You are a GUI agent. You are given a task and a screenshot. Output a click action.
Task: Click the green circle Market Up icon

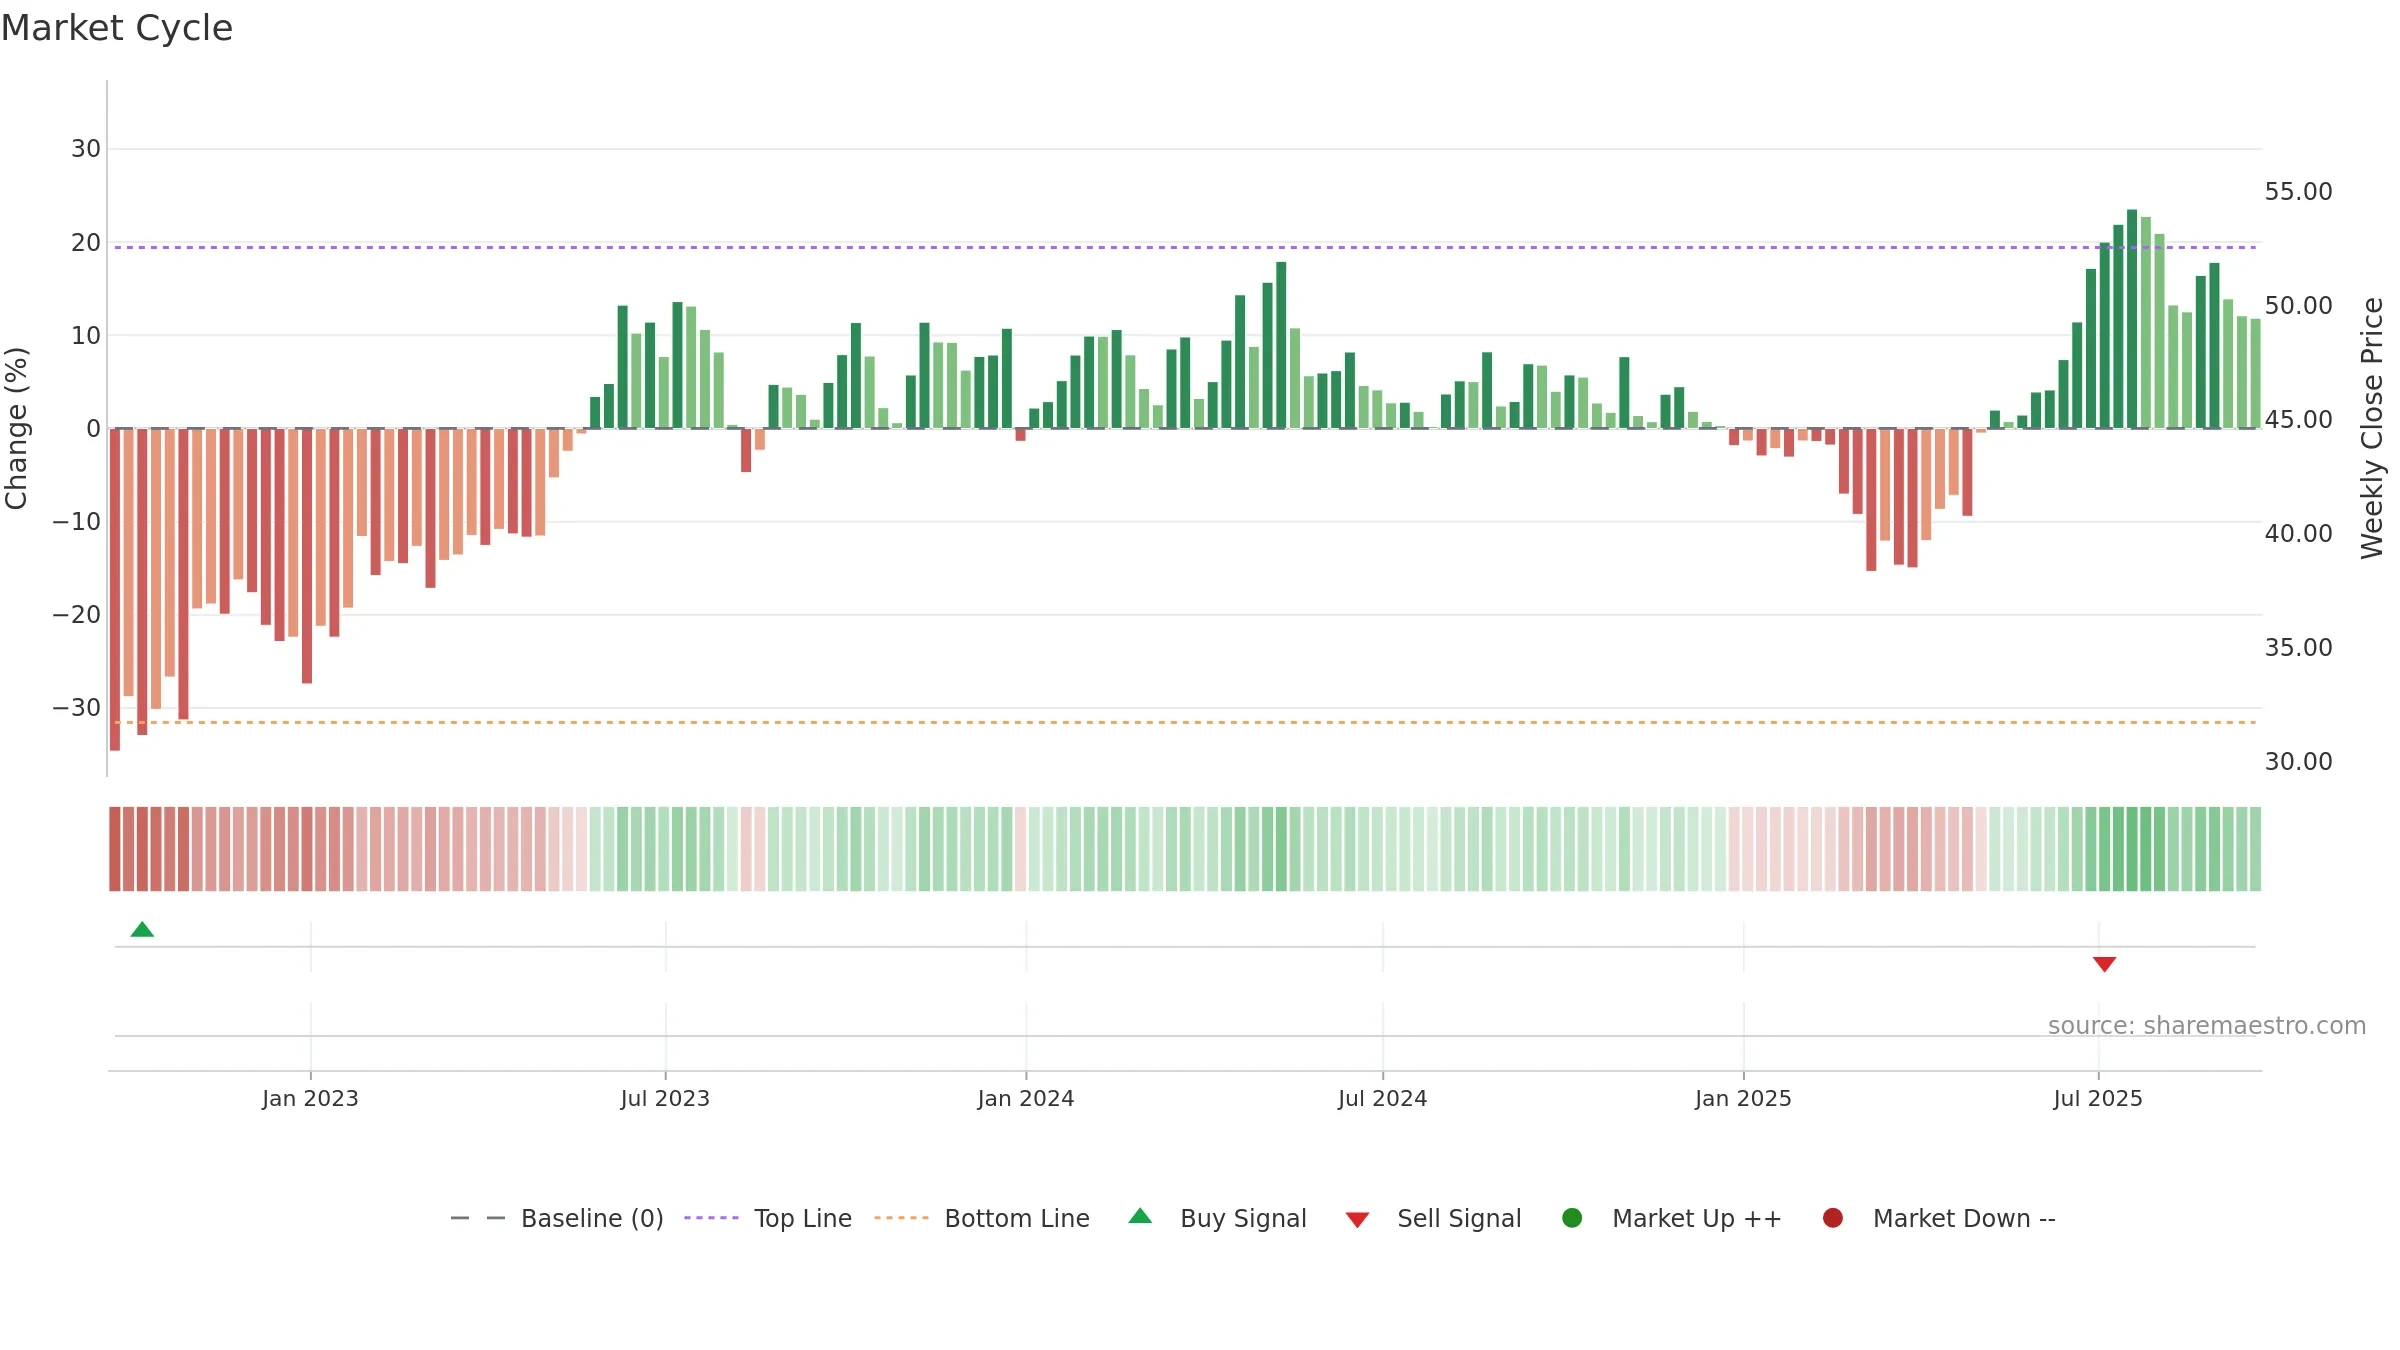pos(1572,1218)
